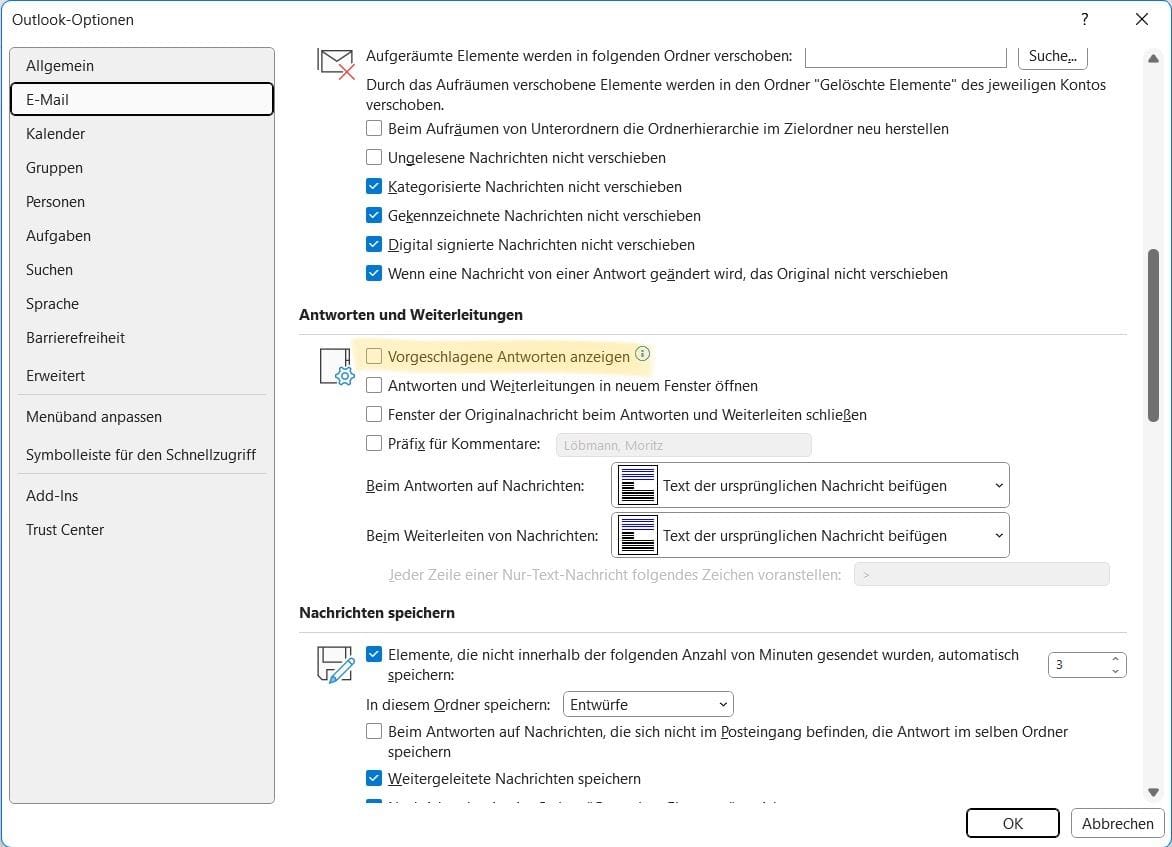This screenshot has height=847, width=1172.
Task: Uncheck Gekennzeichnete Nachrichten nicht verschieben
Action: click(x=374, y=215)
